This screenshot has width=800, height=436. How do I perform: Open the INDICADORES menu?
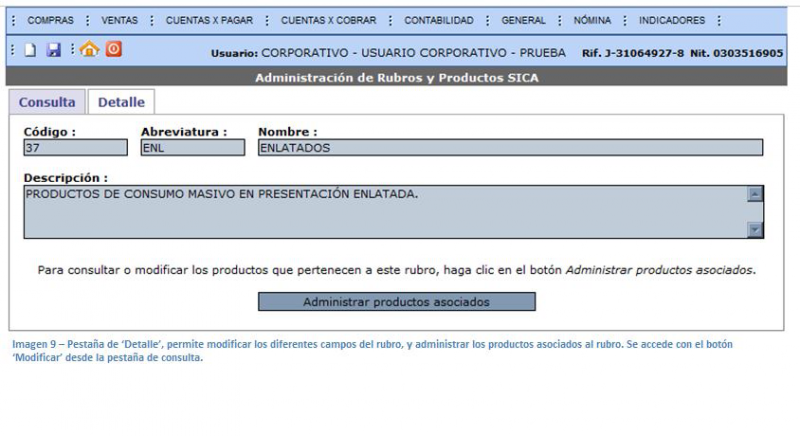672,20
